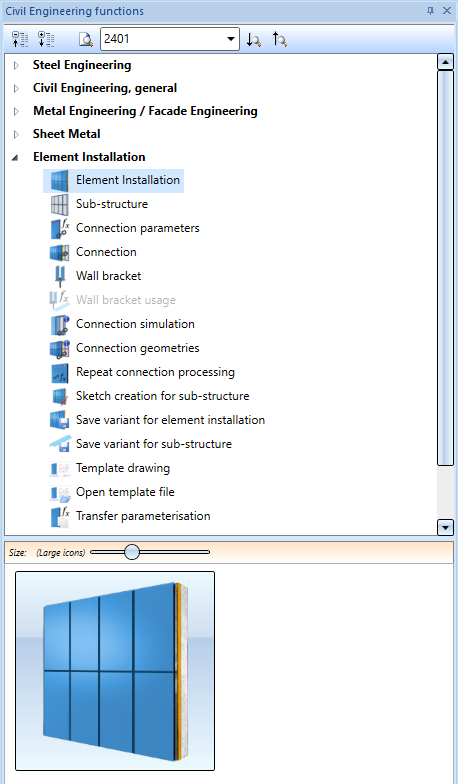The width and height of the screenshot is (458, 784).
Task: Click the vertical scrollbar thumb
Action: (445, 268)
